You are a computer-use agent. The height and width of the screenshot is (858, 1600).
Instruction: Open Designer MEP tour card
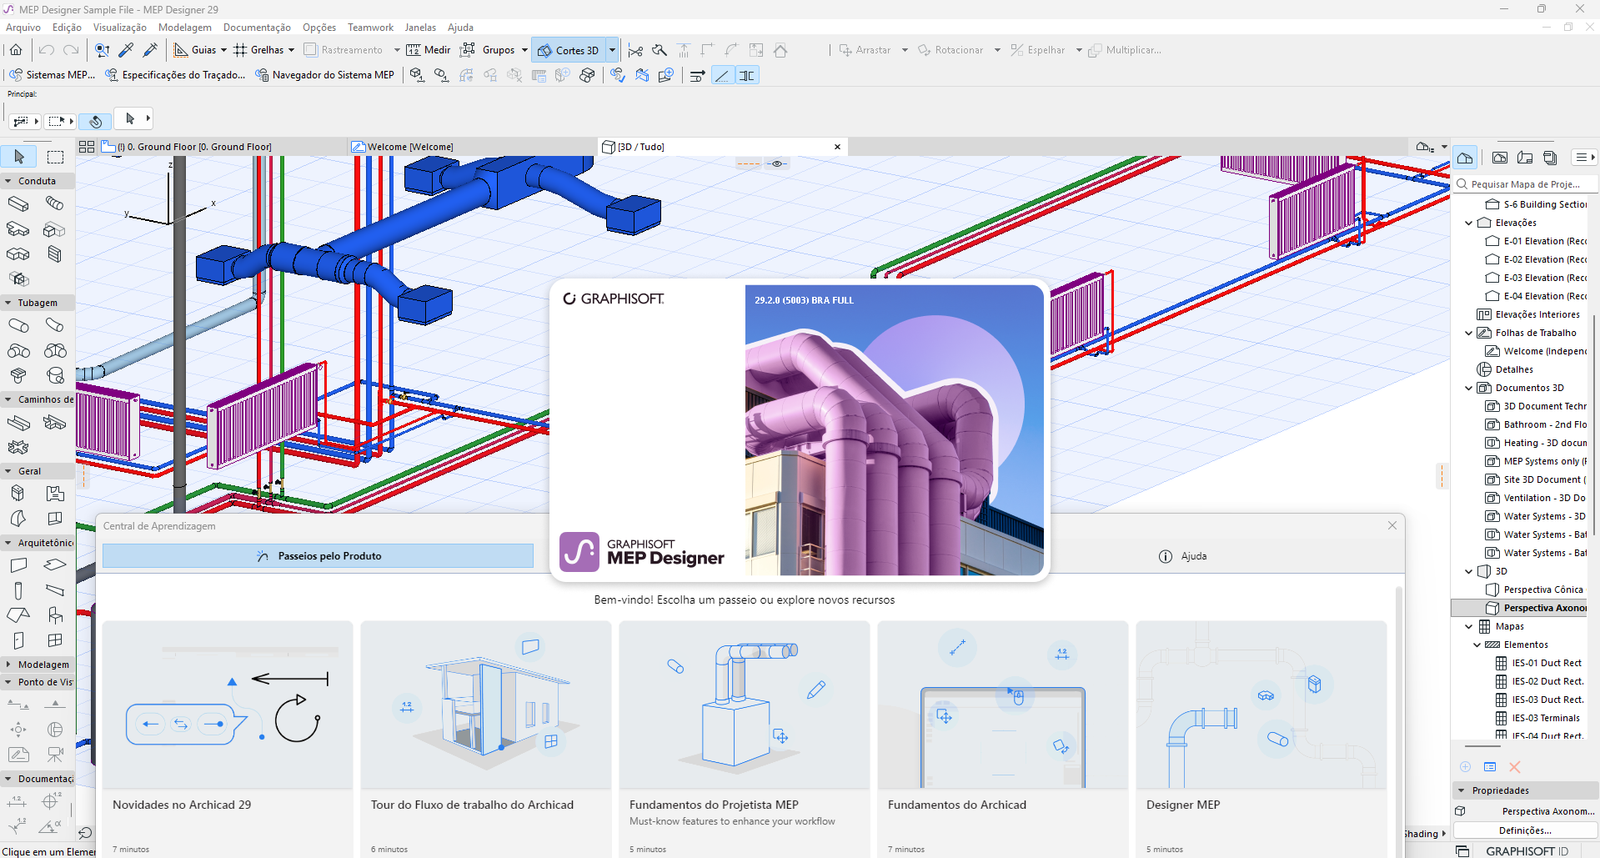(1261, 740)
